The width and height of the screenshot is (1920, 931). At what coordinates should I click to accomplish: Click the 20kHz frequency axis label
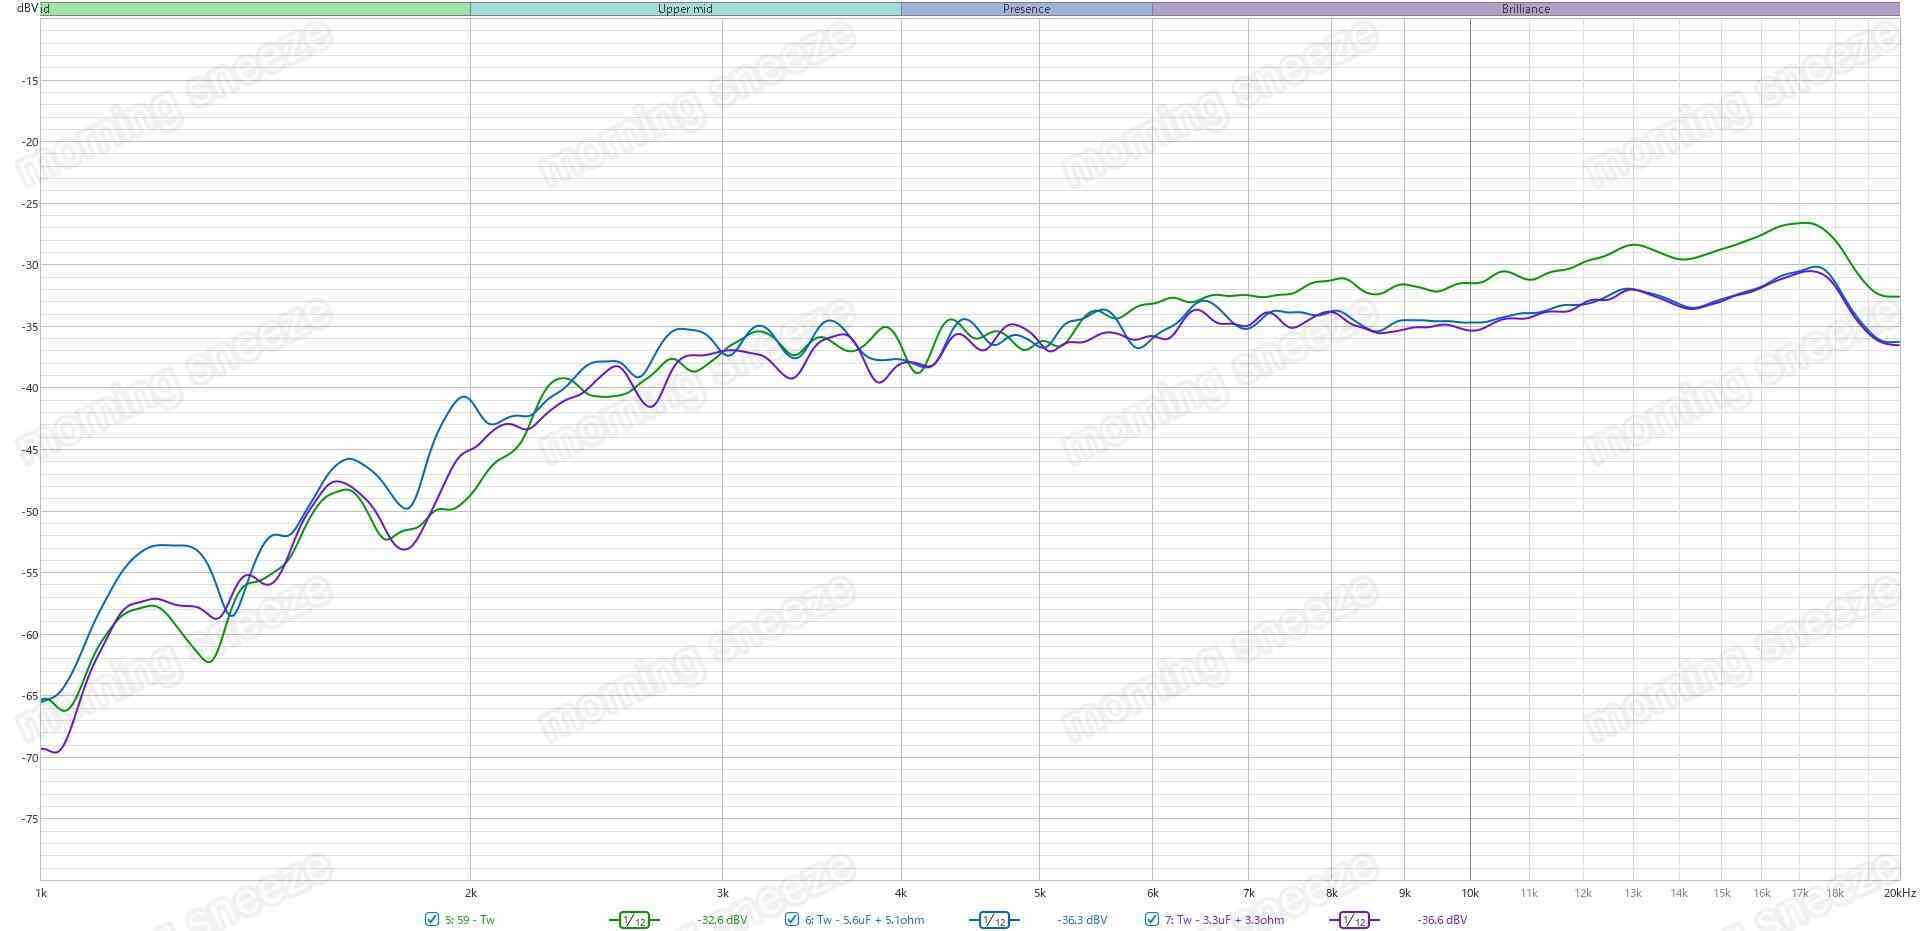click(x=1900, y=893)
